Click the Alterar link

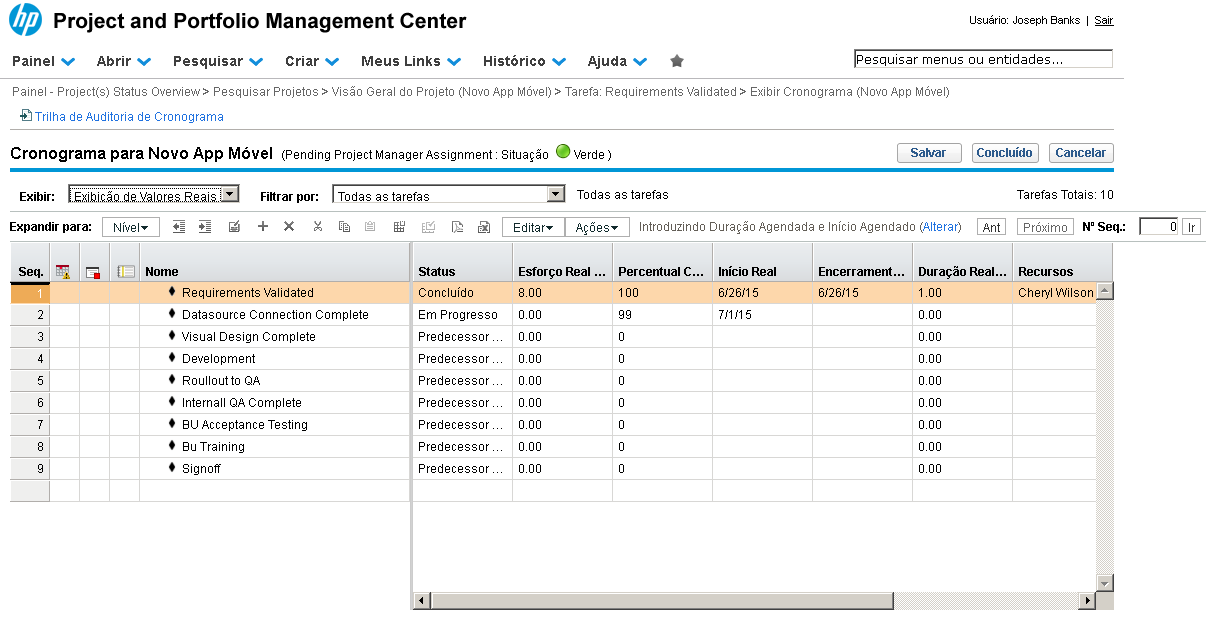tap(939, 227)
